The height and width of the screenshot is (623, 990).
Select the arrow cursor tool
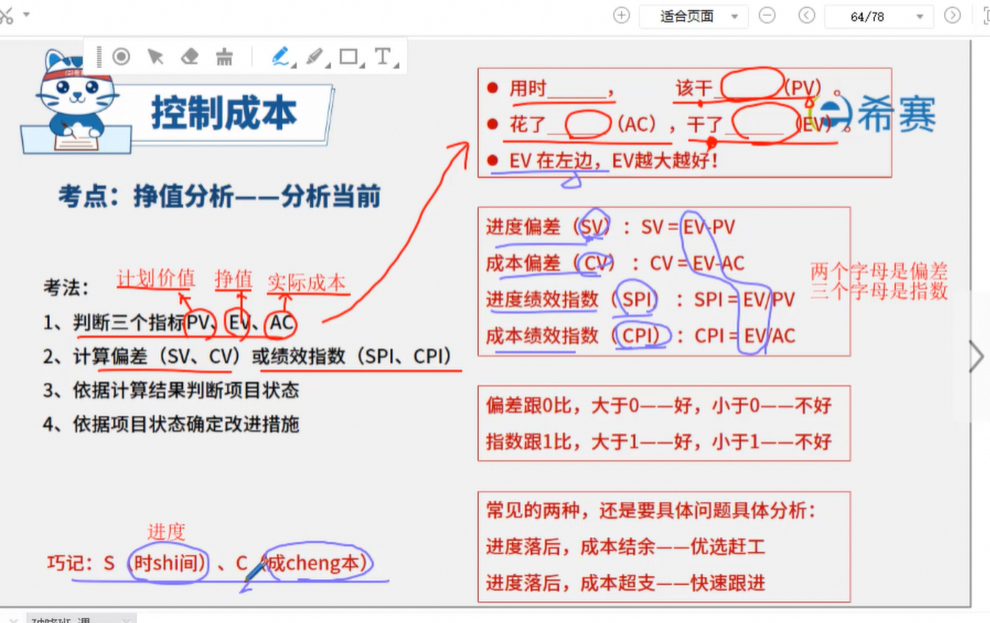click(155, 57)
